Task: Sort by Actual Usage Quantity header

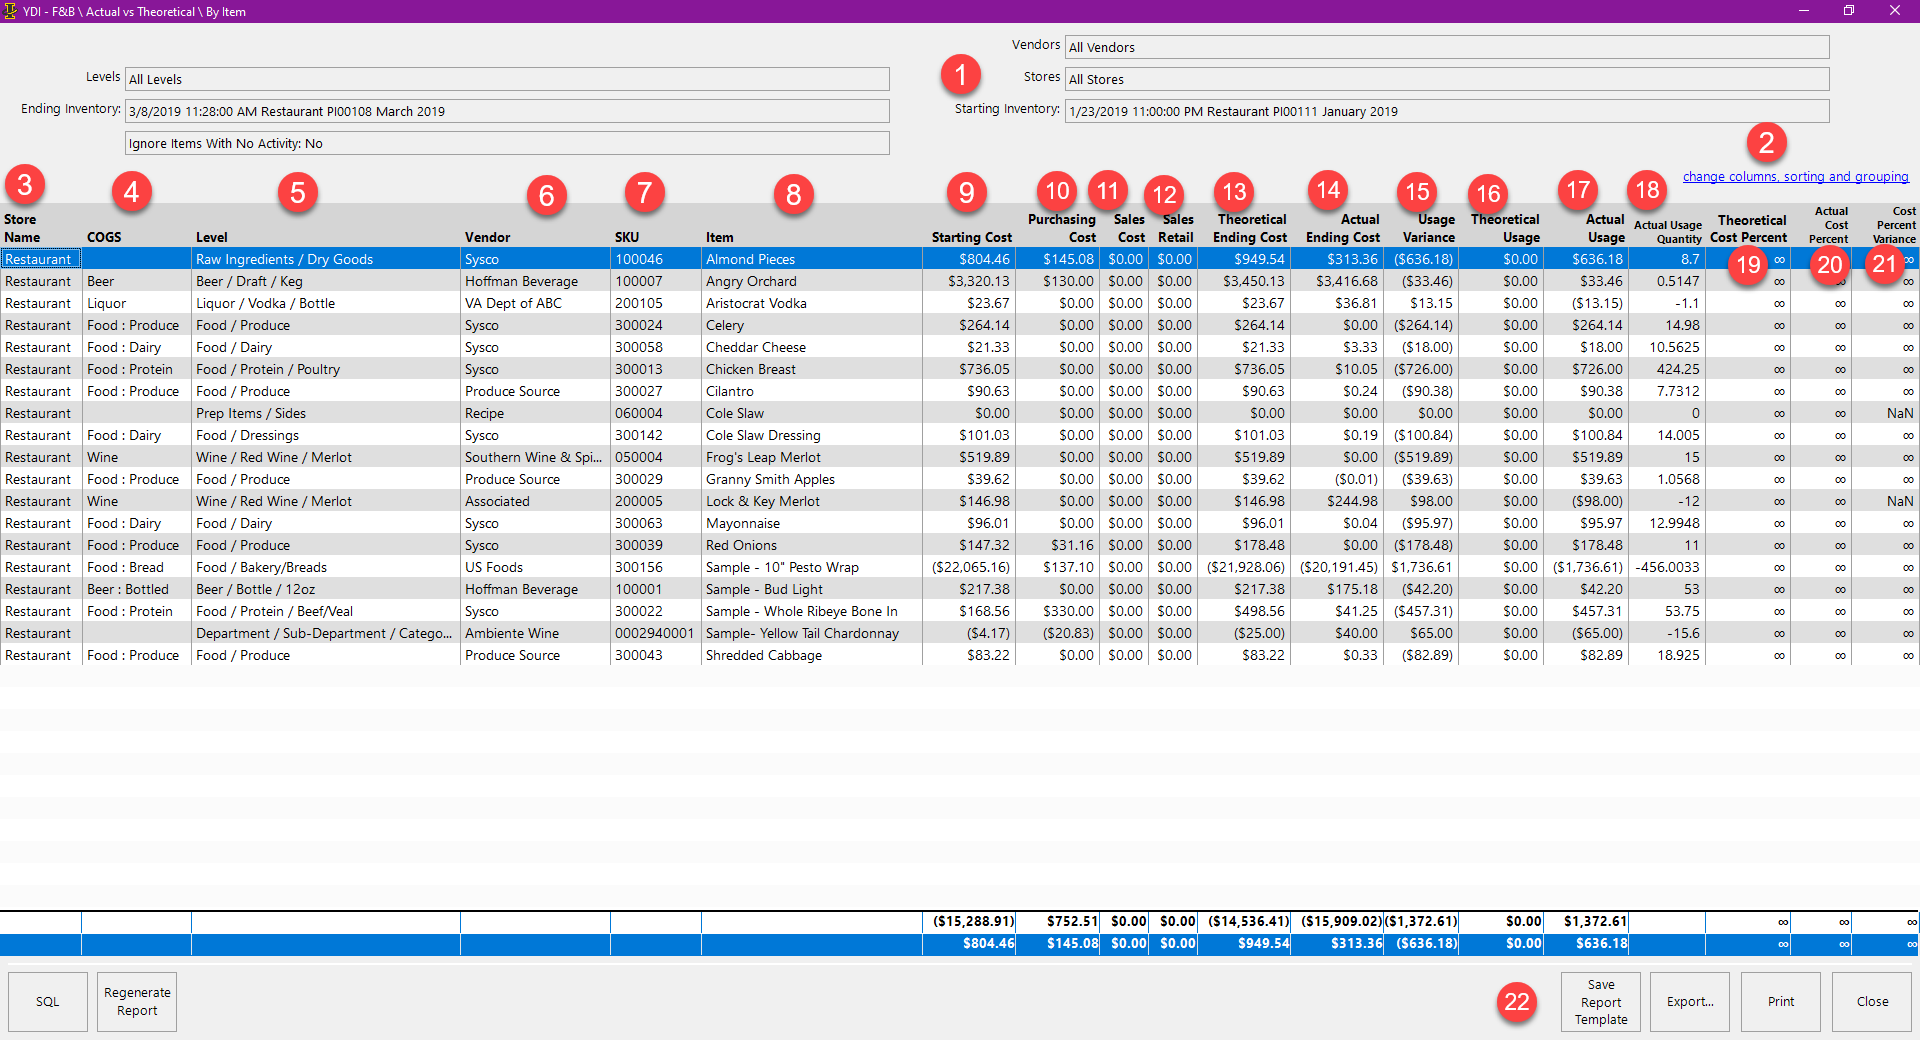Action: (x=1668, y=232)
